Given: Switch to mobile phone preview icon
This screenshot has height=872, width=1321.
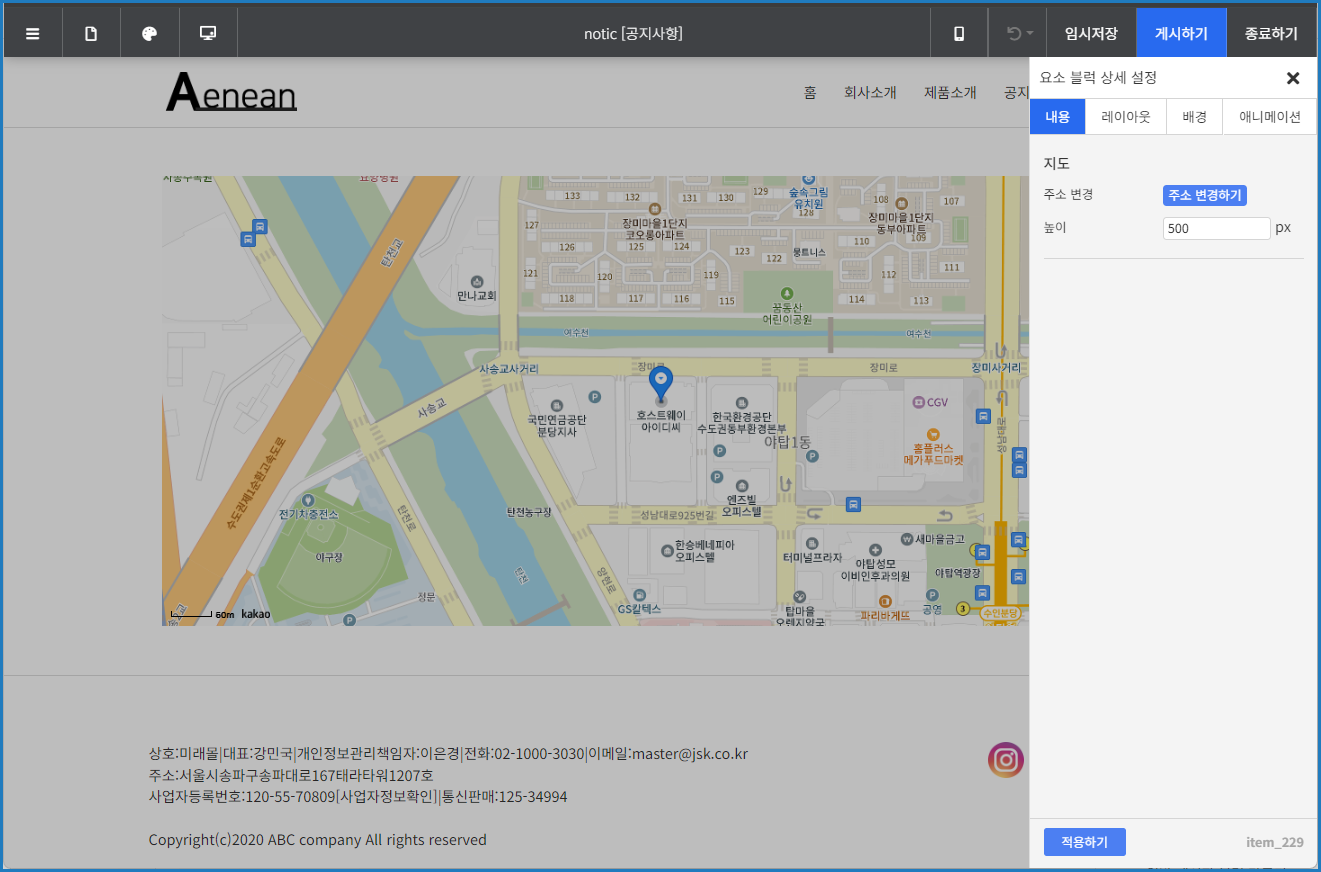Looking at the screenshot, I should (x=959, y=33).
